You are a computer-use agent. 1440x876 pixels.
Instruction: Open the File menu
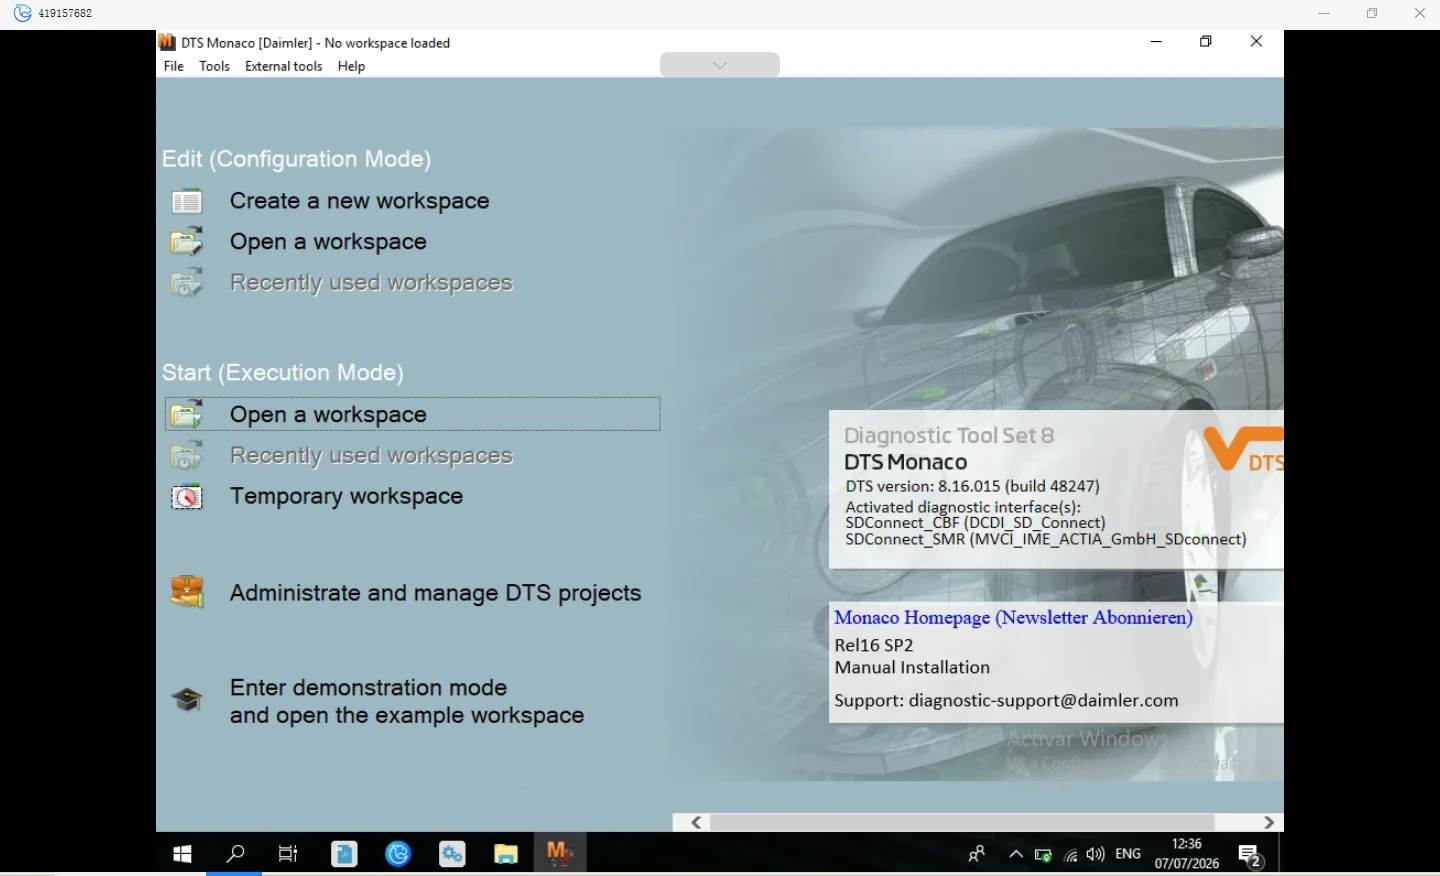point(174,66)
